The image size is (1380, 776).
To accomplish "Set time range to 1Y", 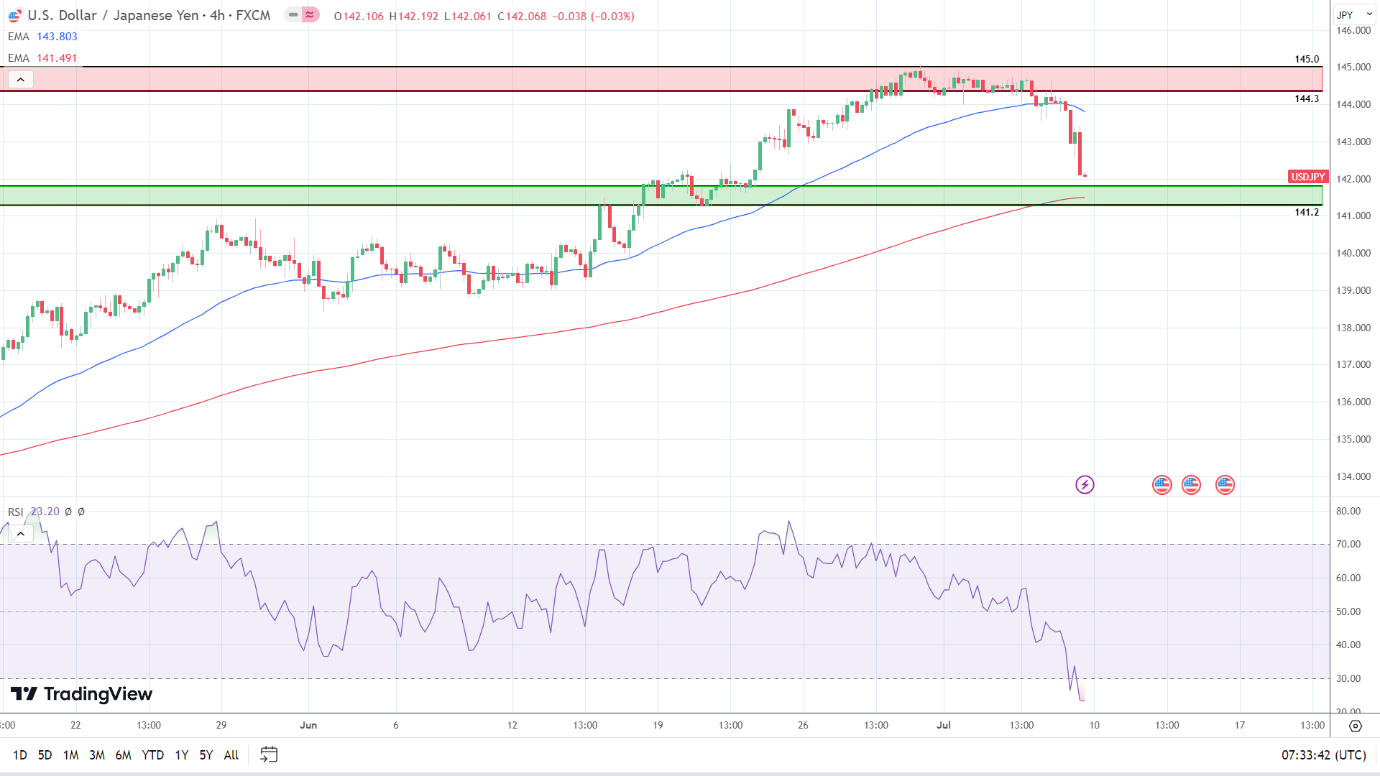I will point(181,755).
